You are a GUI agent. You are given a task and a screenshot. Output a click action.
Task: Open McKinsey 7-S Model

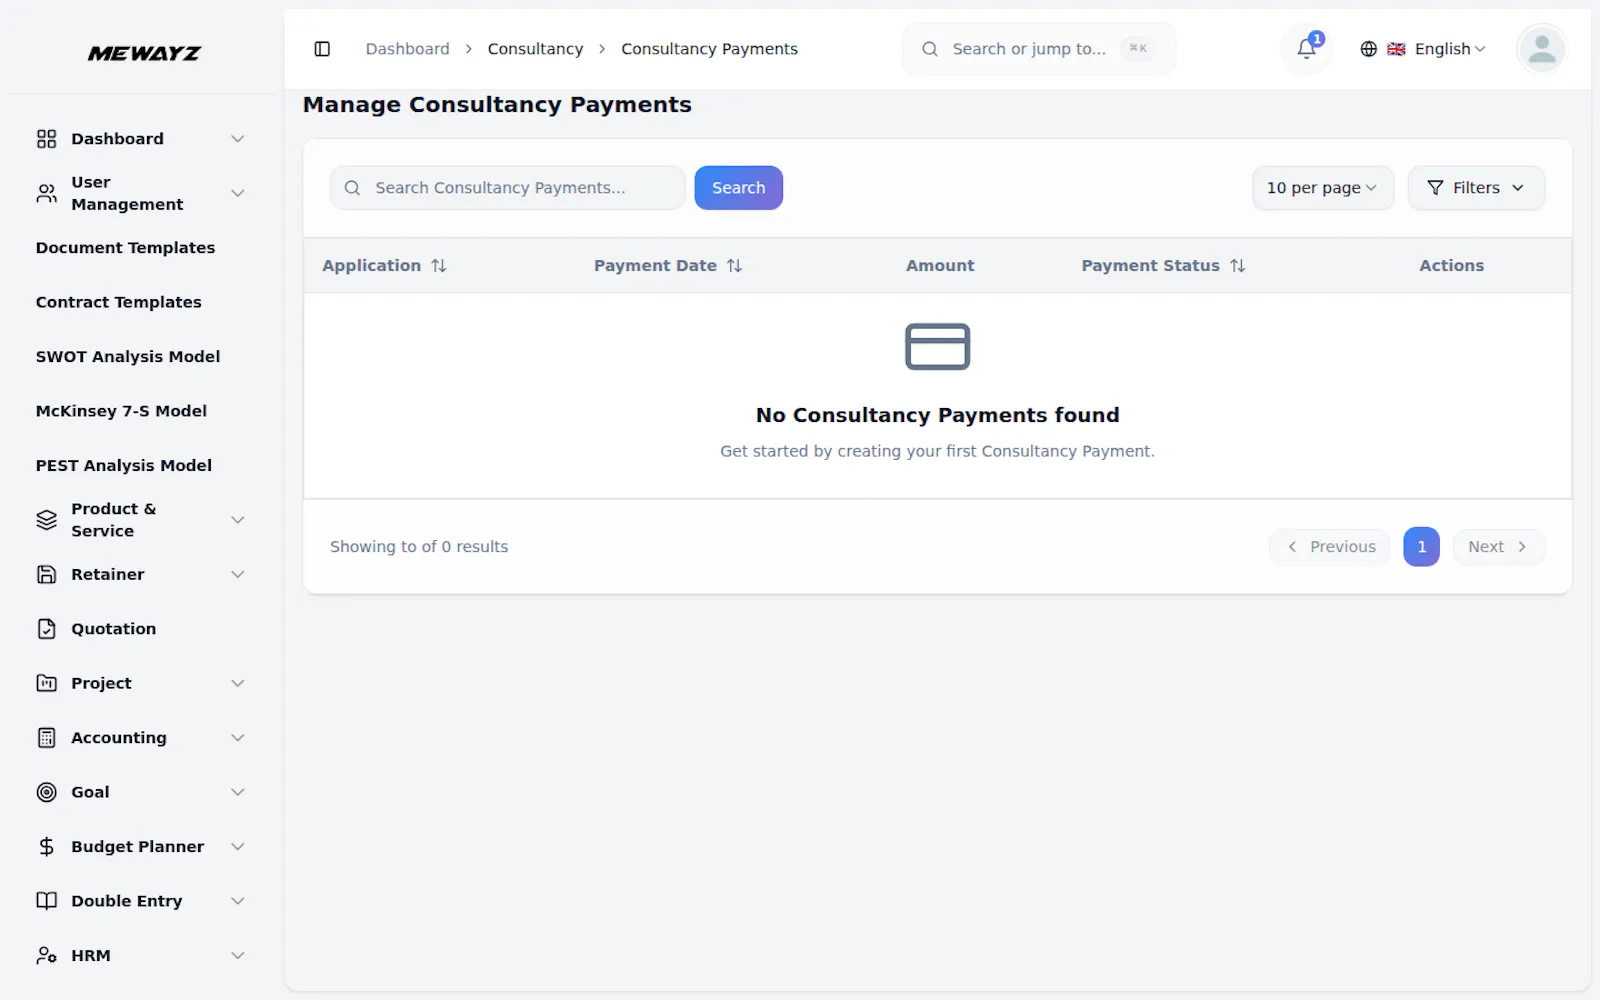[x=121, y=411]
